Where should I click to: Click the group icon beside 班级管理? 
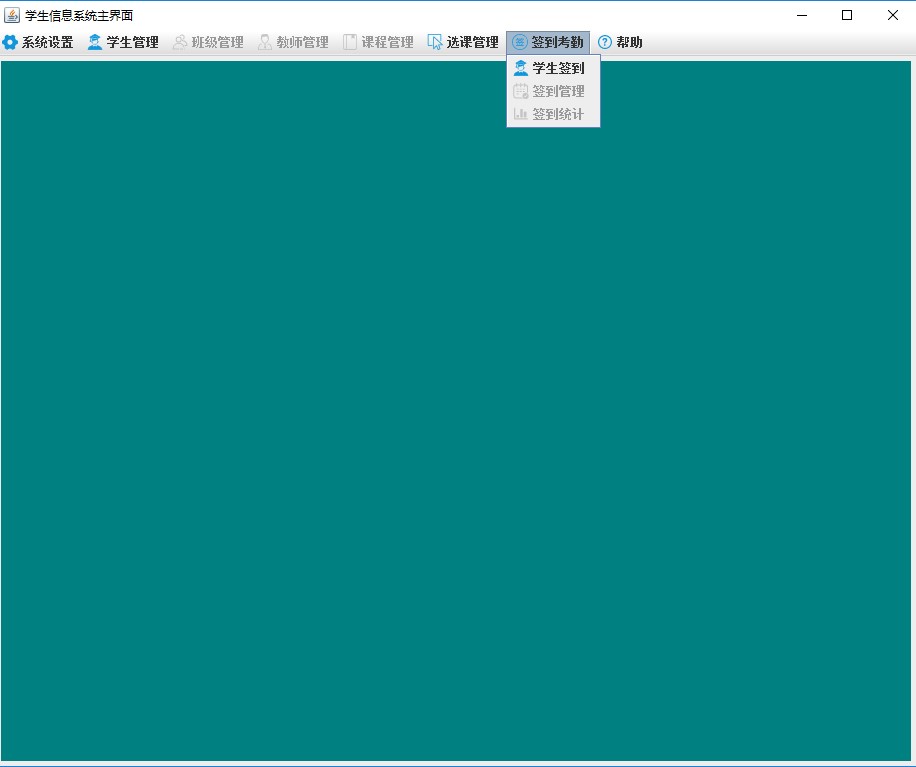click(x=180, y=42)
